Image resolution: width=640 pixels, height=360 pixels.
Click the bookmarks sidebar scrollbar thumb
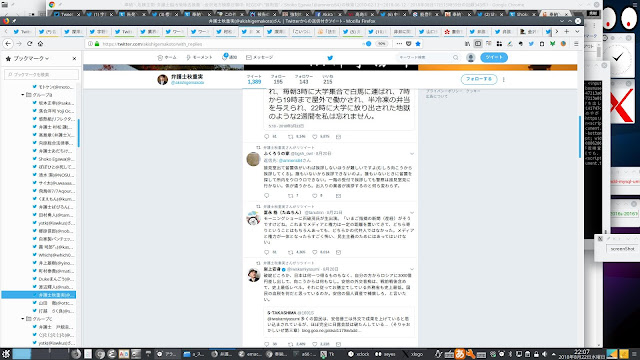(x=78, y=133)
